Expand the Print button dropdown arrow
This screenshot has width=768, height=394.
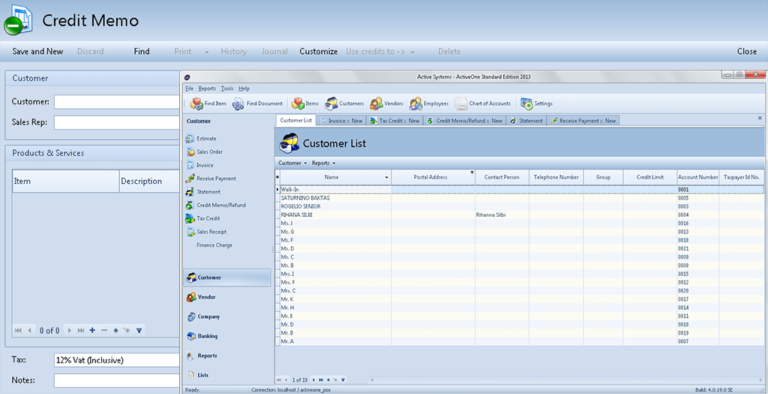coord(207,52)
